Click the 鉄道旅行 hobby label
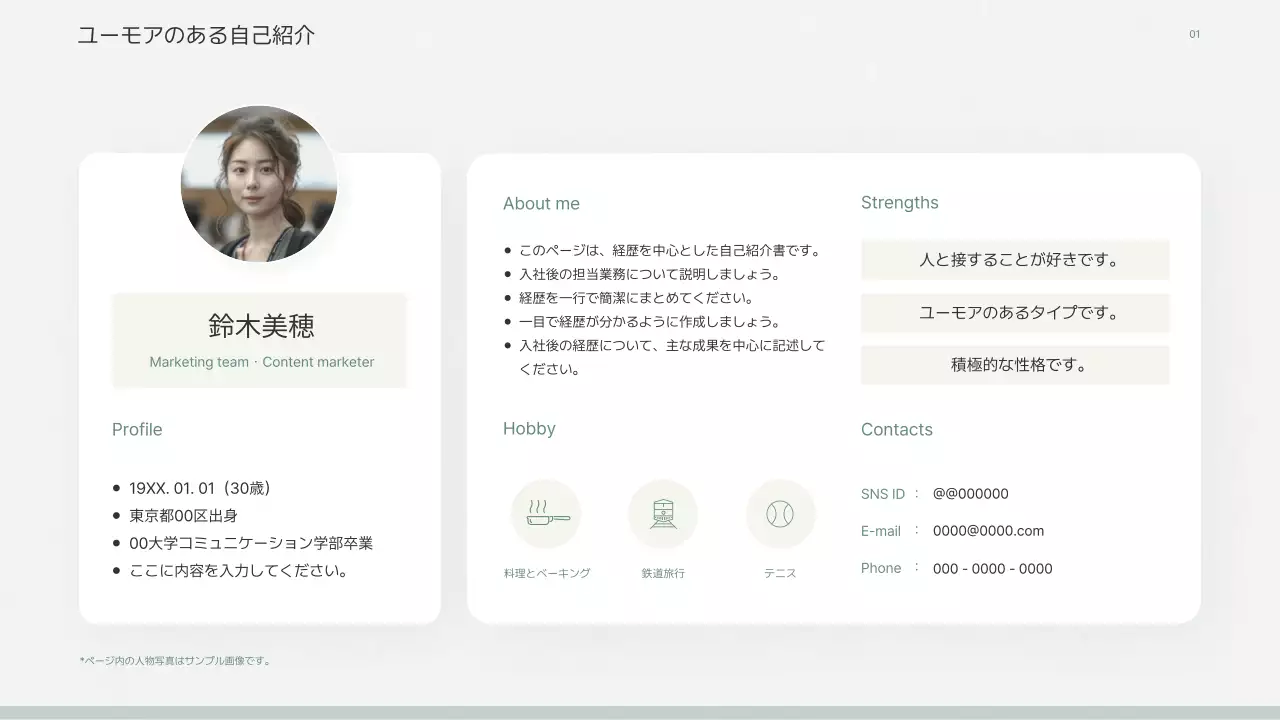The height and width of the screenshot is (720, 1280). pos(663,572)
